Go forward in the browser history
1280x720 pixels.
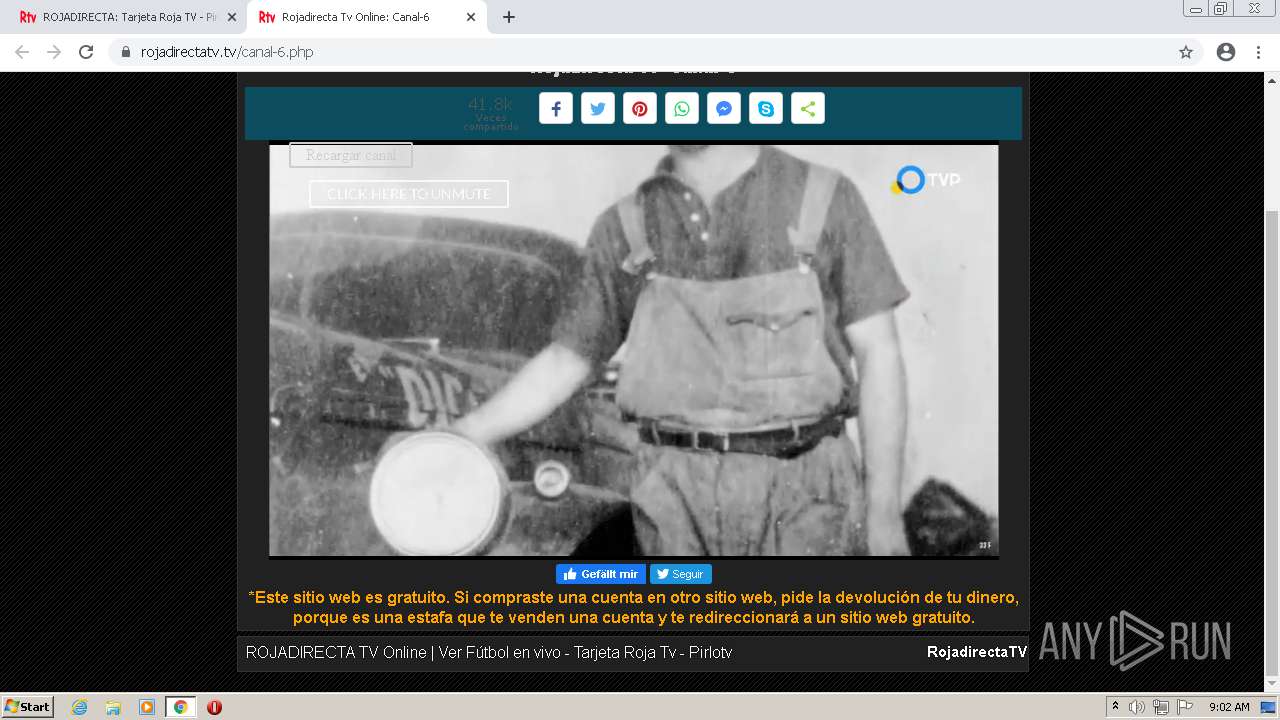tap(54, 52)
